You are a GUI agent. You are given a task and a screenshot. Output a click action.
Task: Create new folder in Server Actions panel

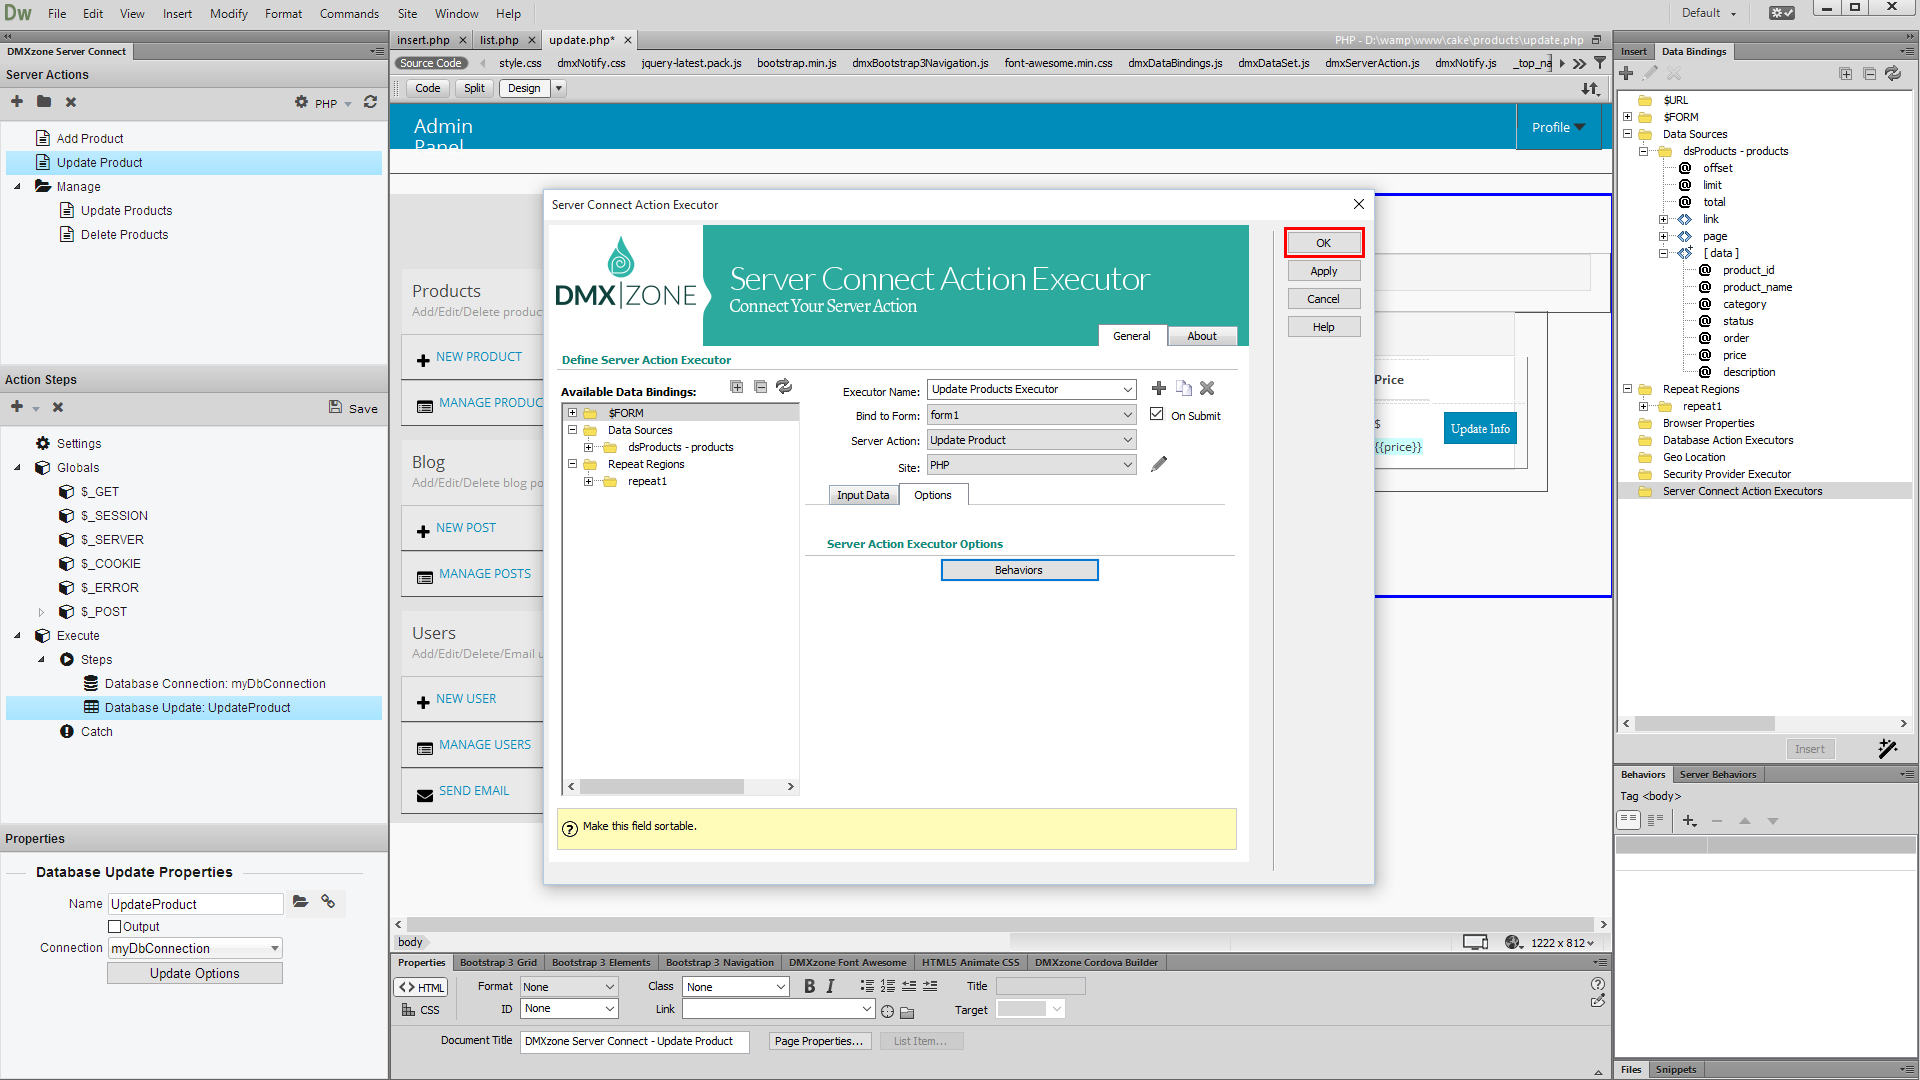[44, 102]
